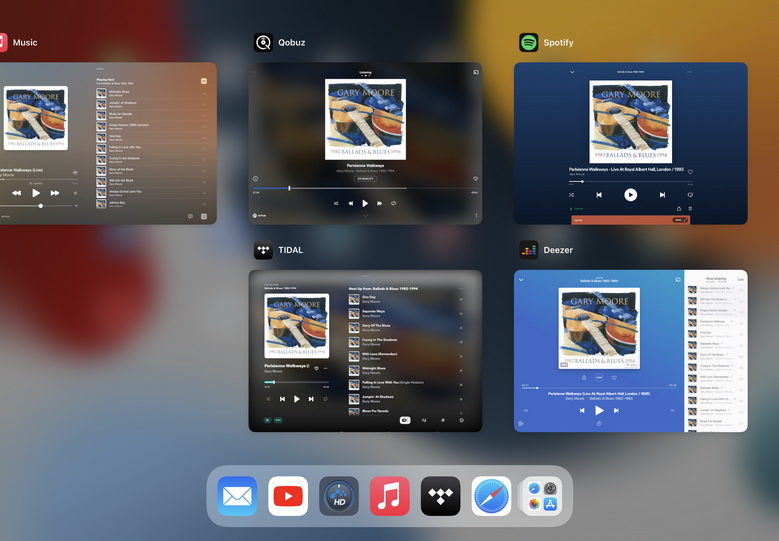779x541 pixels.
Task: Play the track in Spotify window
Action: coord(630,195)
